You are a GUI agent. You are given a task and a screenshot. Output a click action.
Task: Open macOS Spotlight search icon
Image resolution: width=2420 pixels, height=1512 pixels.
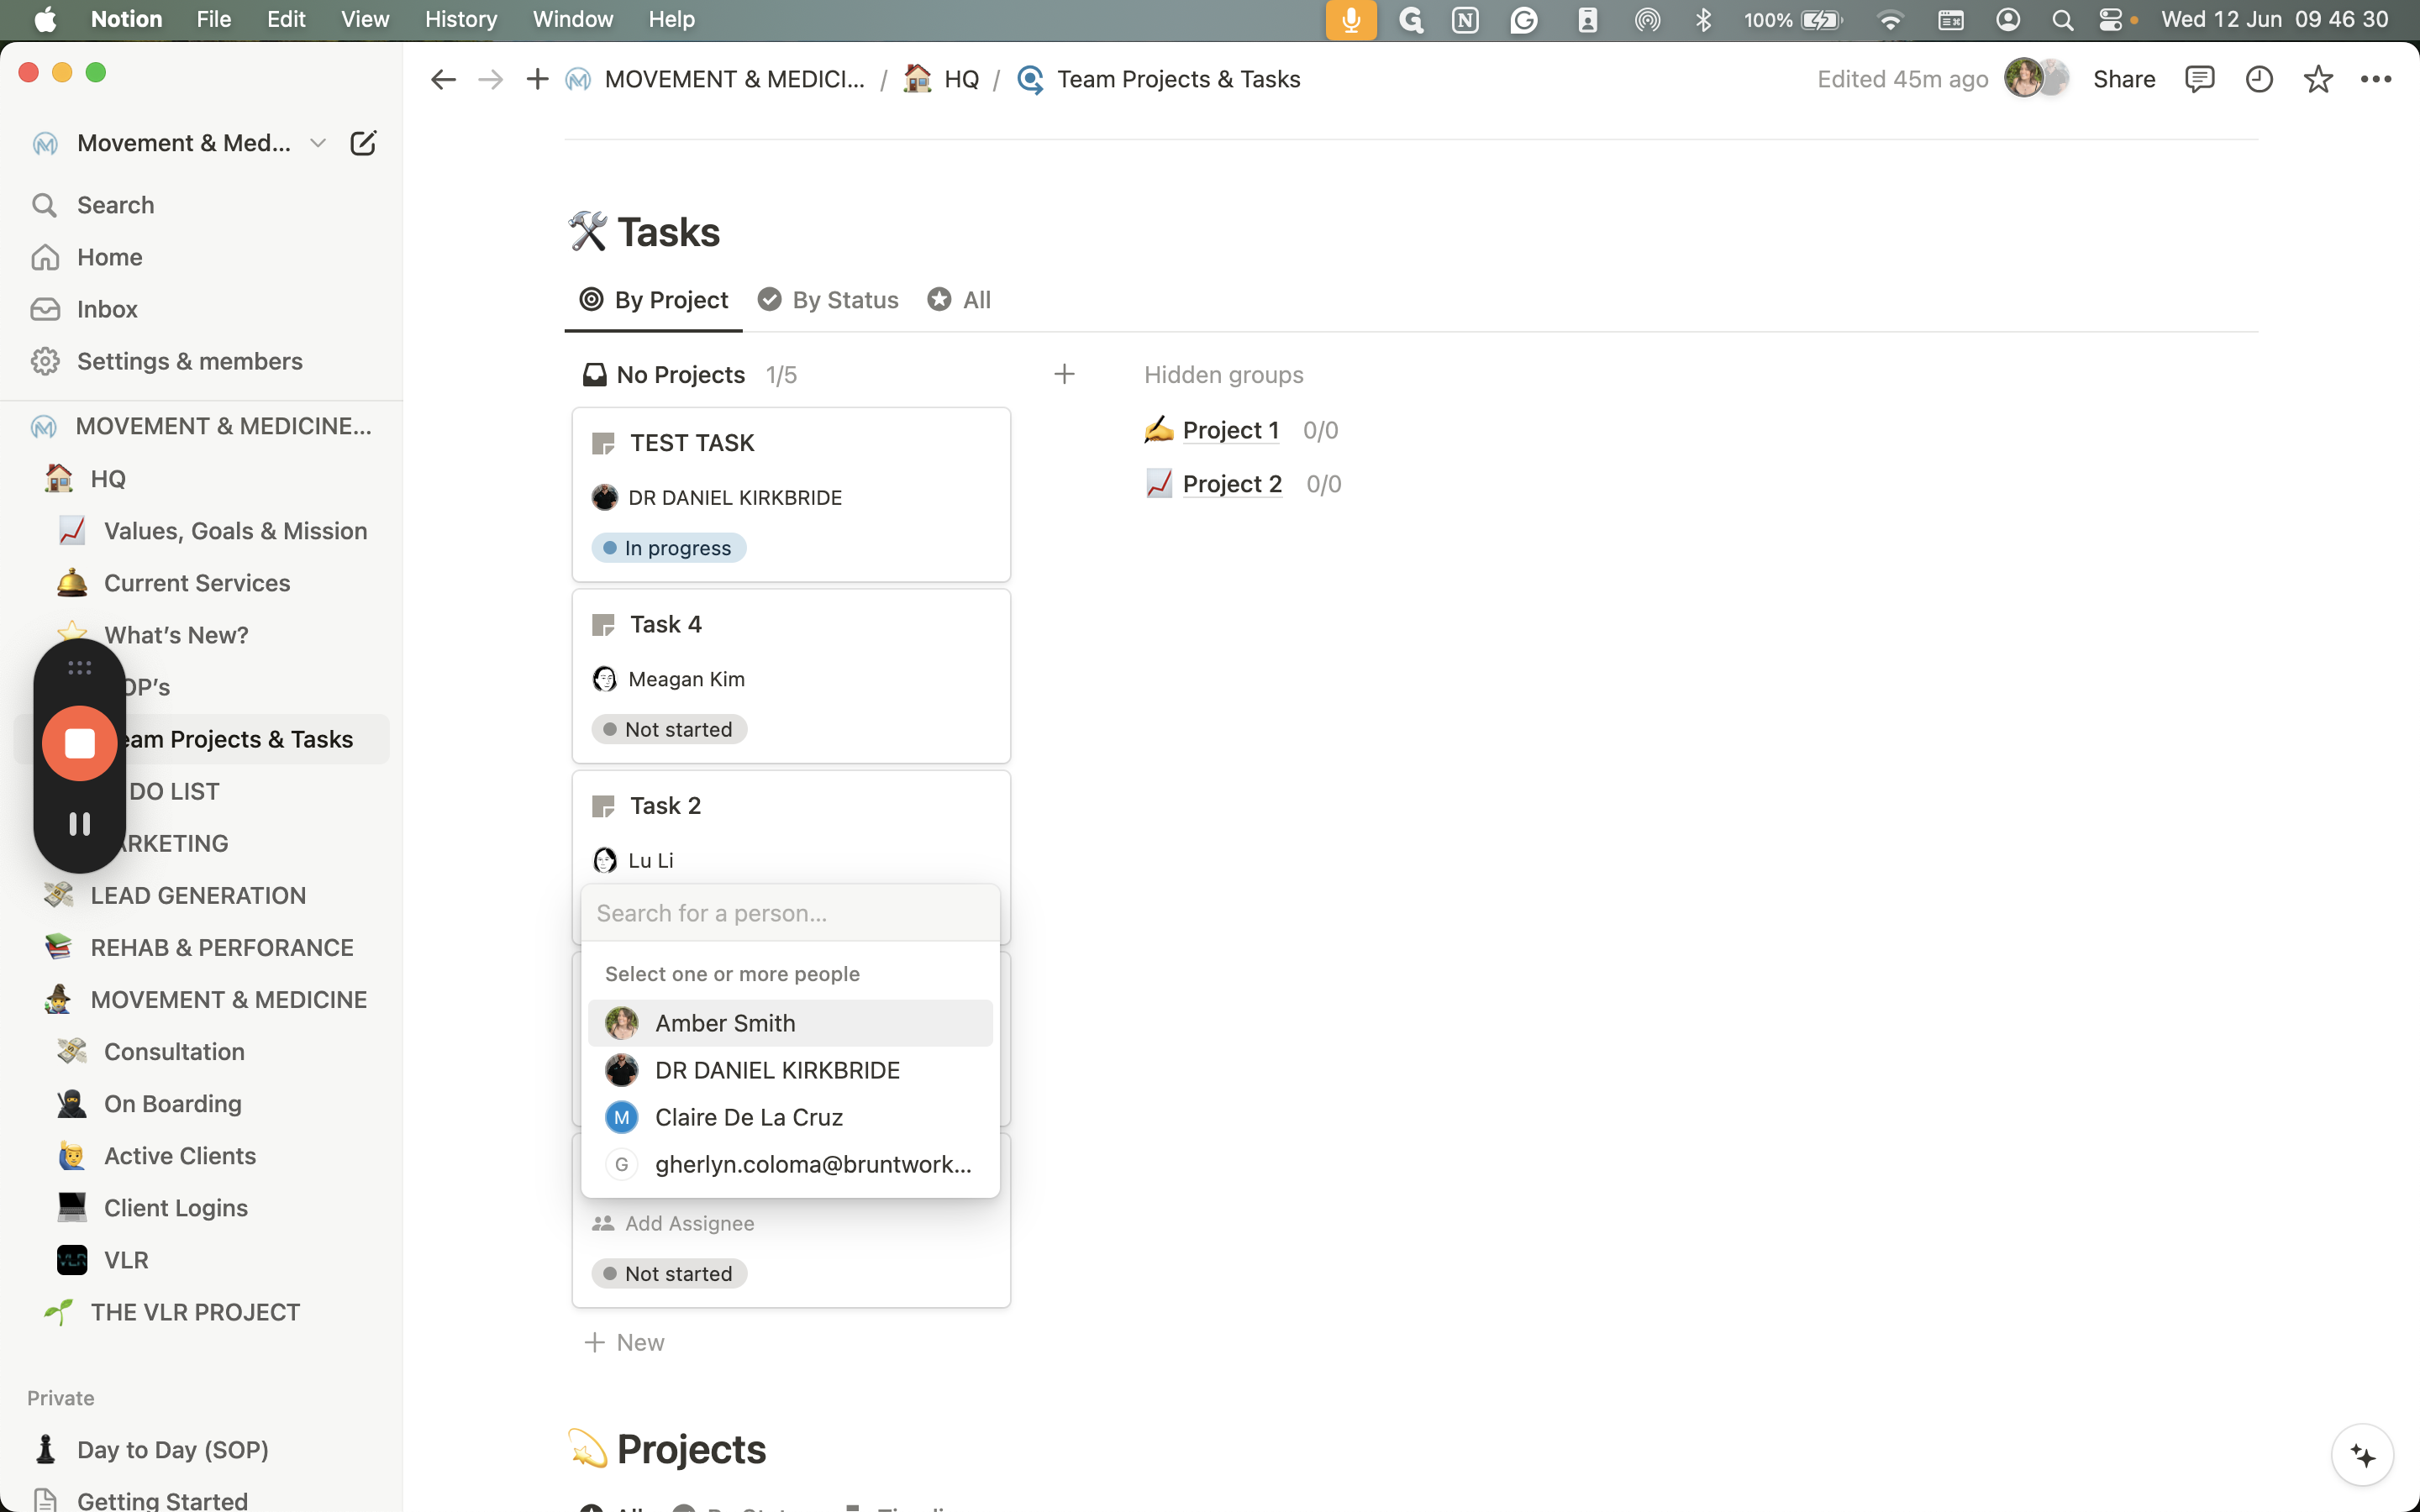2062,20
